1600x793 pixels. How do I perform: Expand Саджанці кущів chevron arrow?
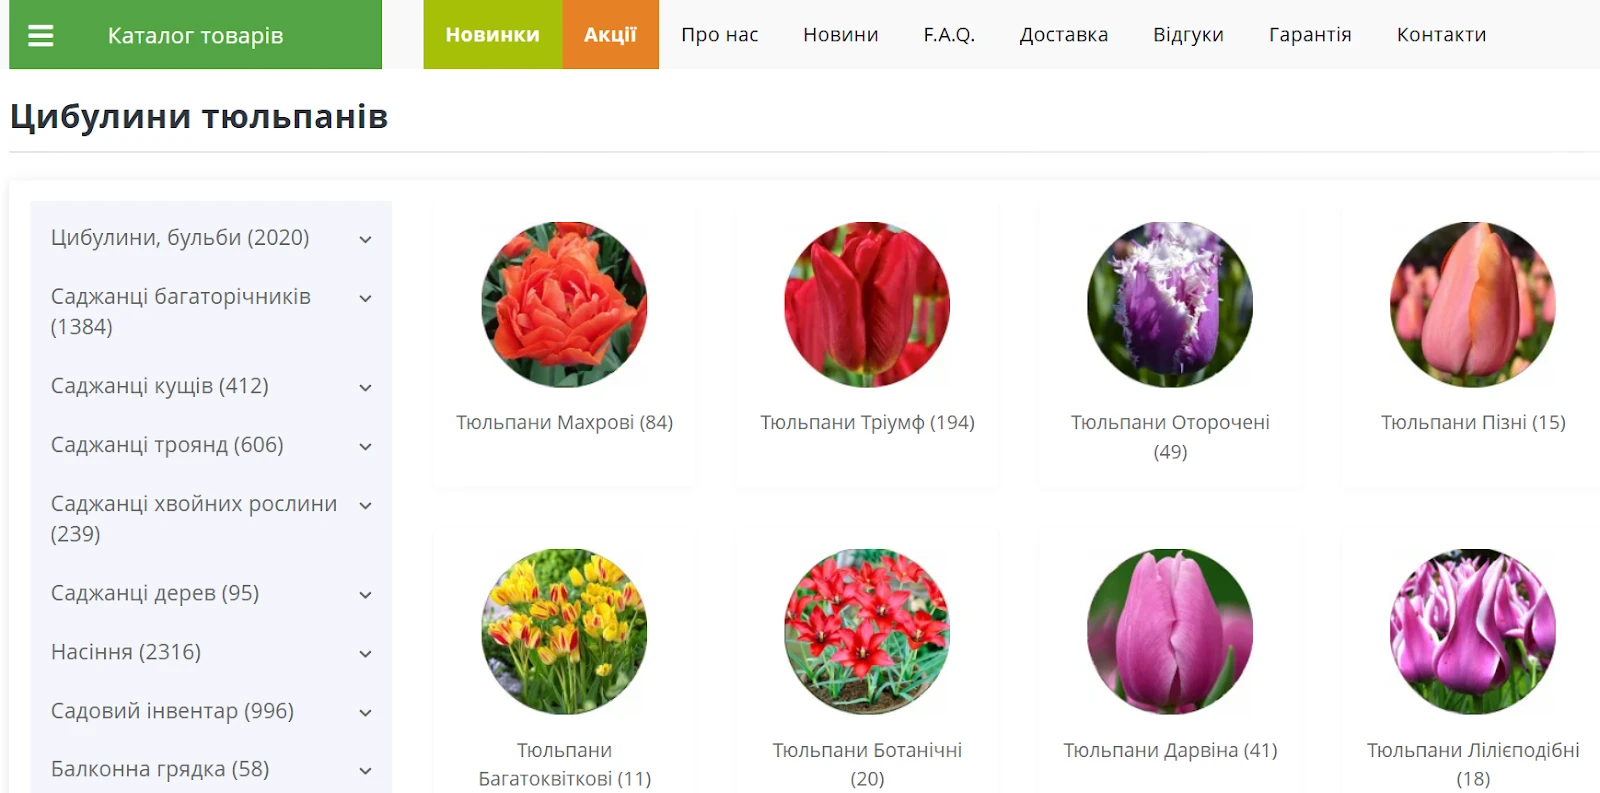click(366, 387)
